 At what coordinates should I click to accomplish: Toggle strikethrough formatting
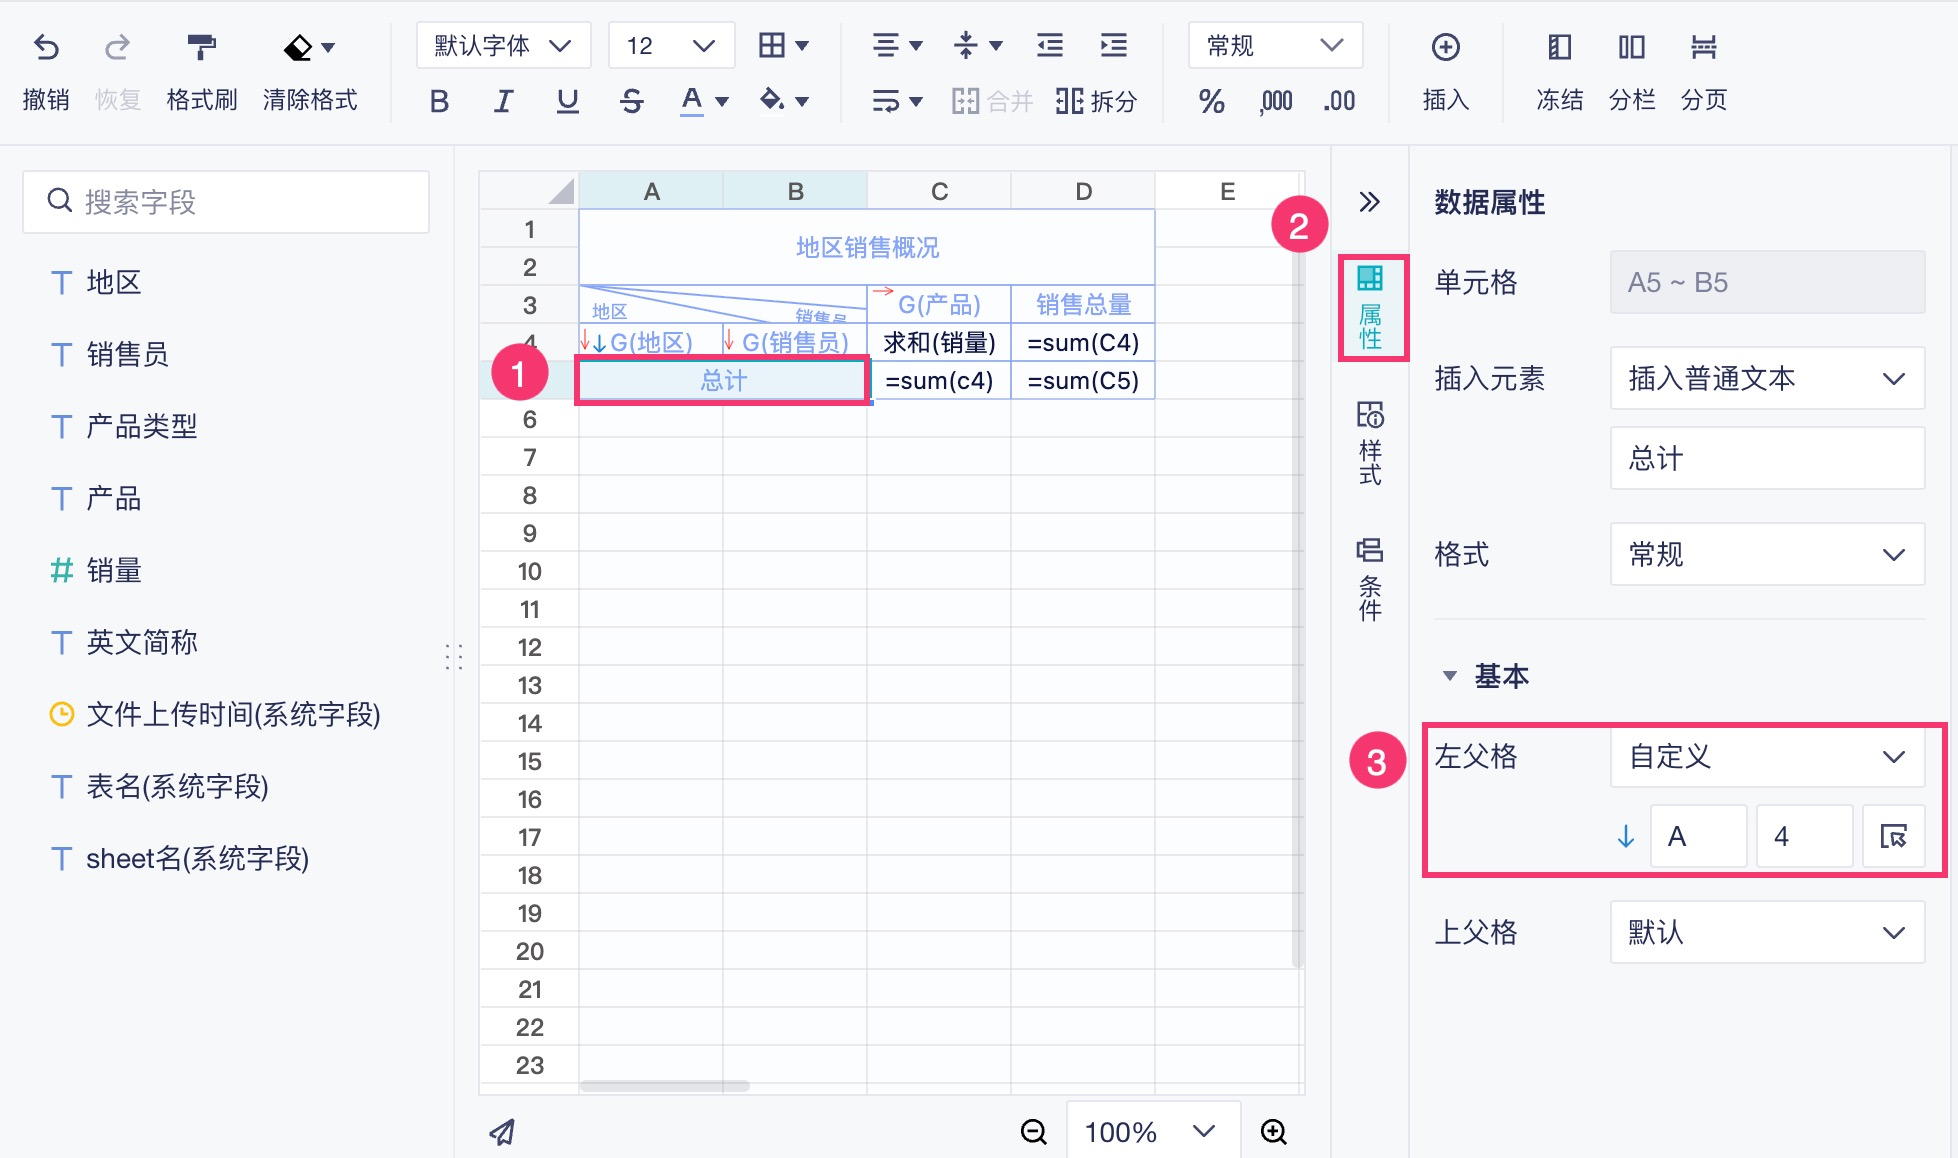(x=631, y=101)
